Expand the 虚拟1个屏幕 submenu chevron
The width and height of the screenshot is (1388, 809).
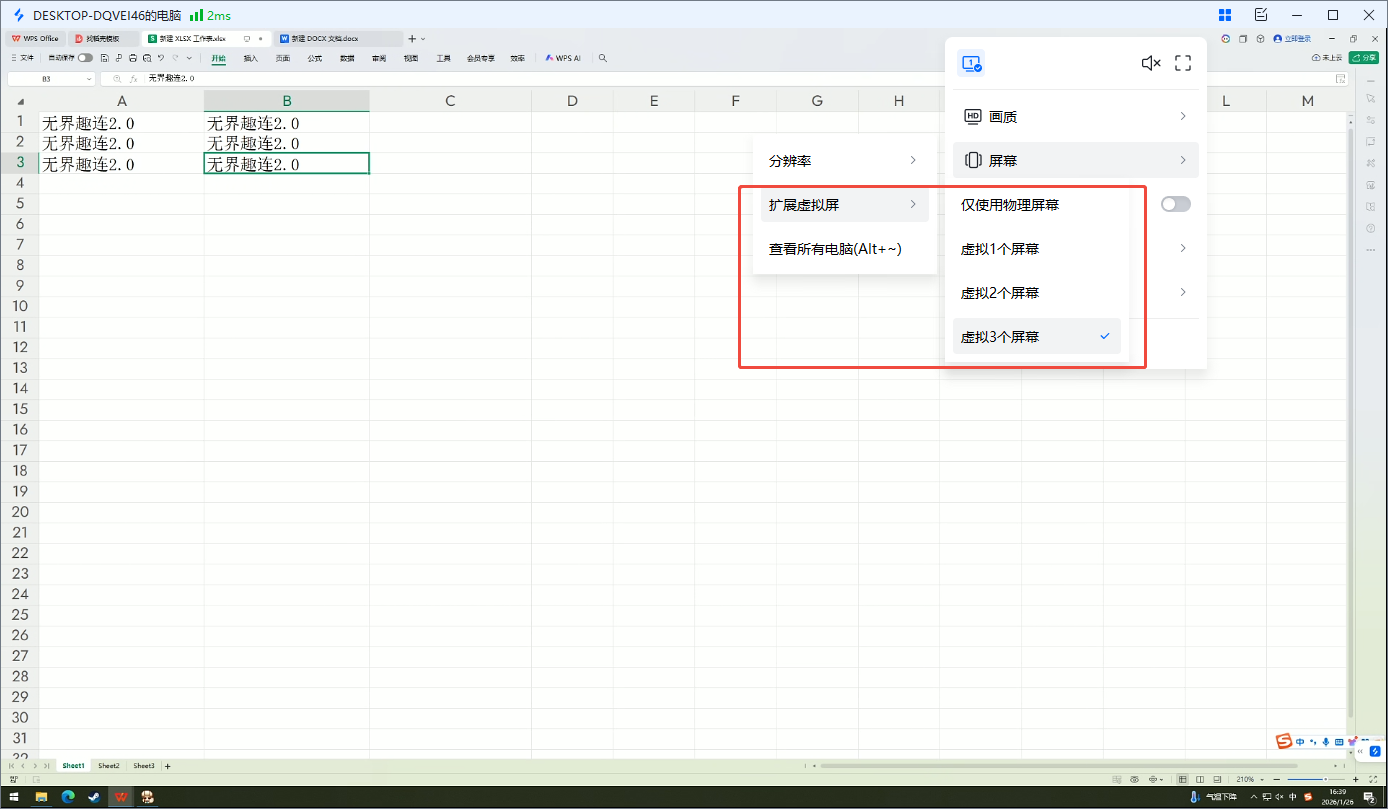tap(1183, 248)
